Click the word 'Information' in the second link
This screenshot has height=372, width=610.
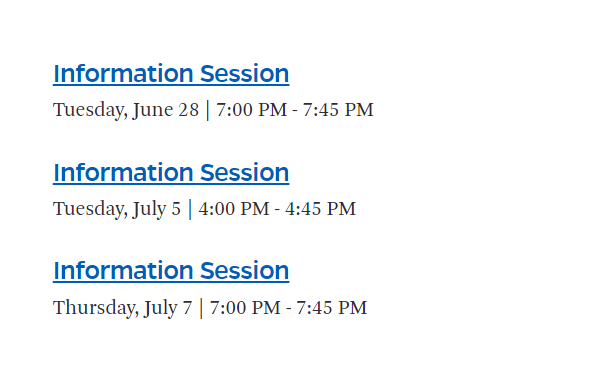(x=123, y=172)
